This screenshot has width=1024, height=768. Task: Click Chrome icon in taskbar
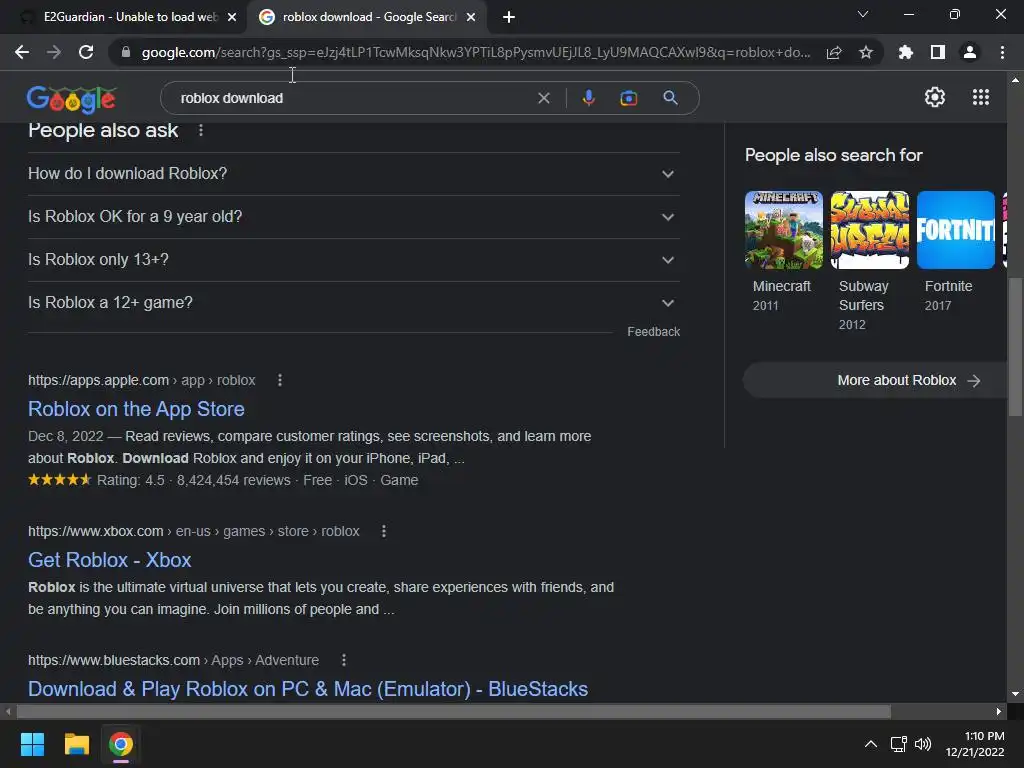click(121, 744)
